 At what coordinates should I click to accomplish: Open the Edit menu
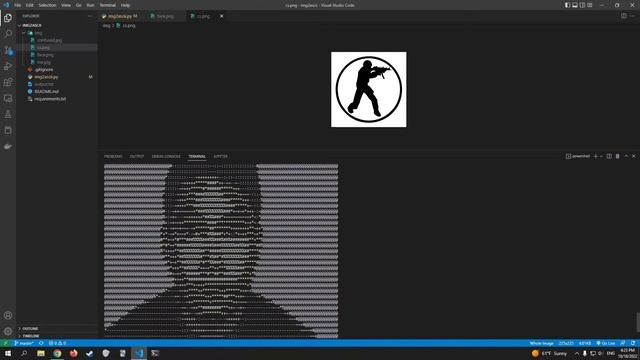click(30, 5)
